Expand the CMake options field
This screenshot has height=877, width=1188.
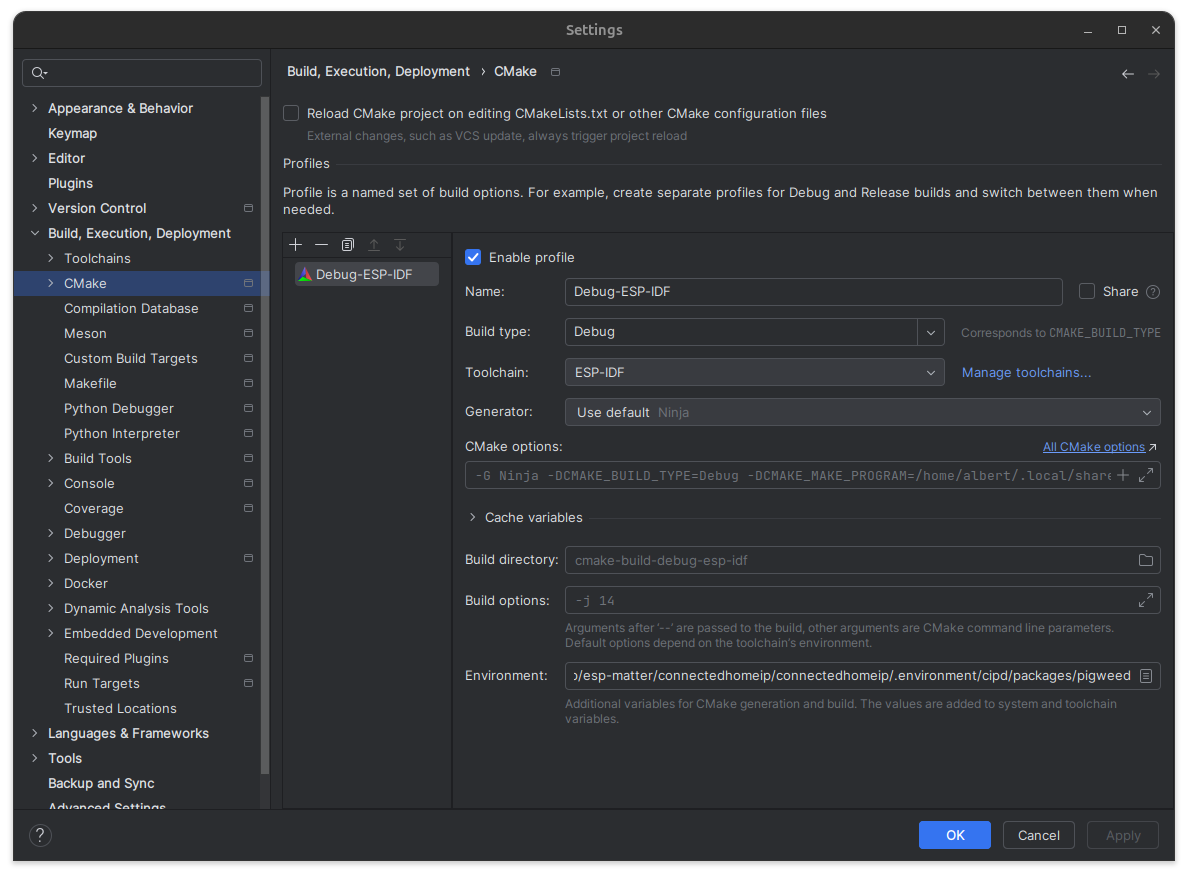[x=1146, y=475]
